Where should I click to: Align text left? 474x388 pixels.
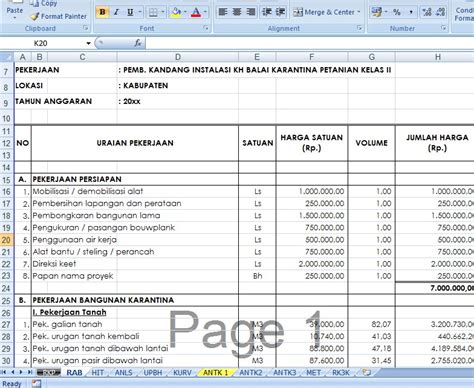click(x=223, y=12)
